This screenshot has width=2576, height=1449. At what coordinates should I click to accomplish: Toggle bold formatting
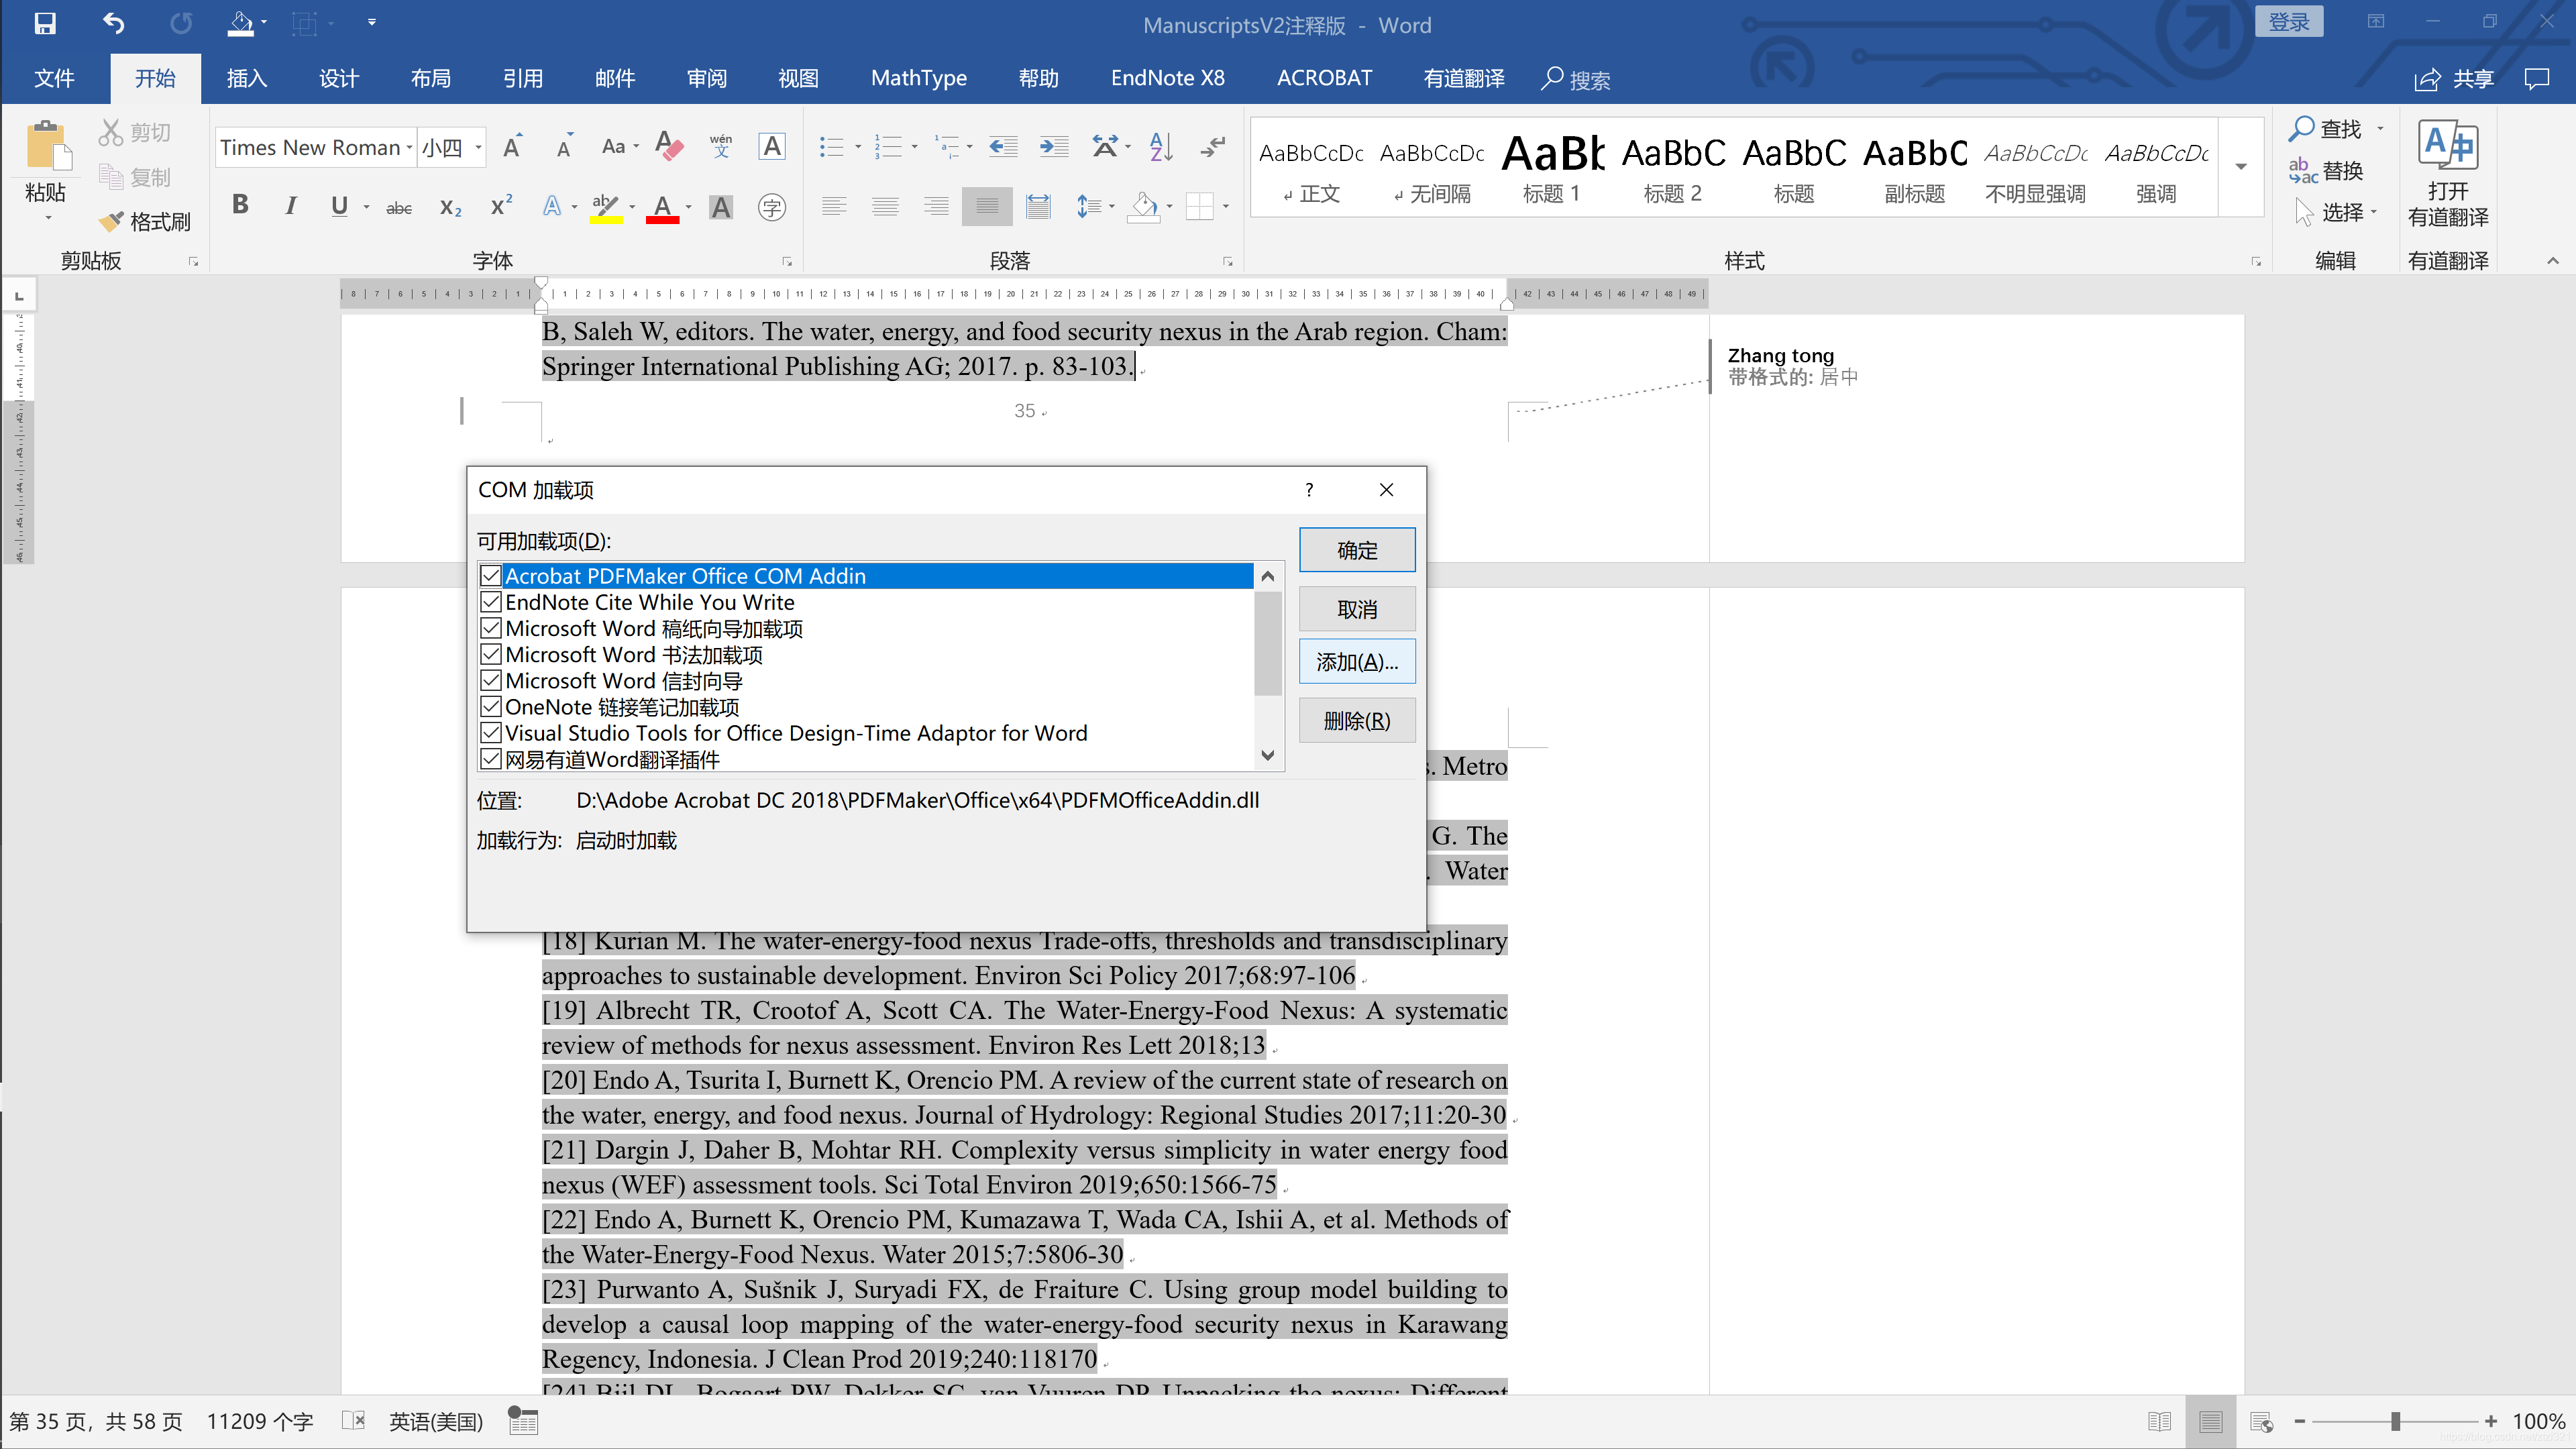240,205
